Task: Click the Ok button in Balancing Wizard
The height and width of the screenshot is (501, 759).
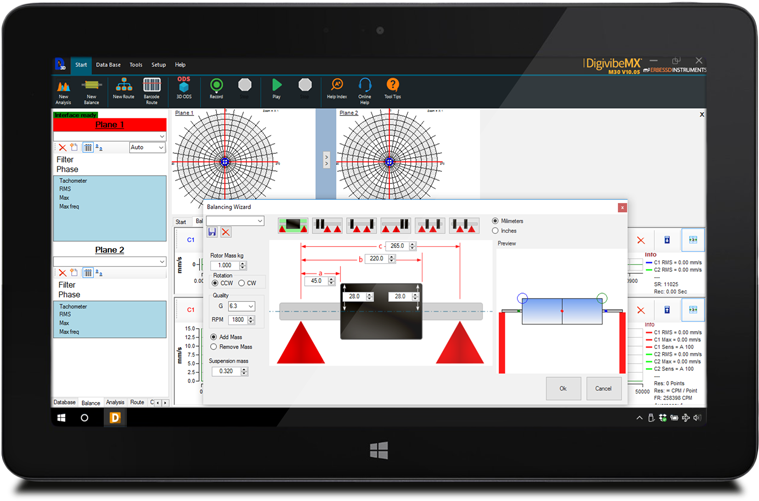Action: pyautogui.click(x=562, y=388)
